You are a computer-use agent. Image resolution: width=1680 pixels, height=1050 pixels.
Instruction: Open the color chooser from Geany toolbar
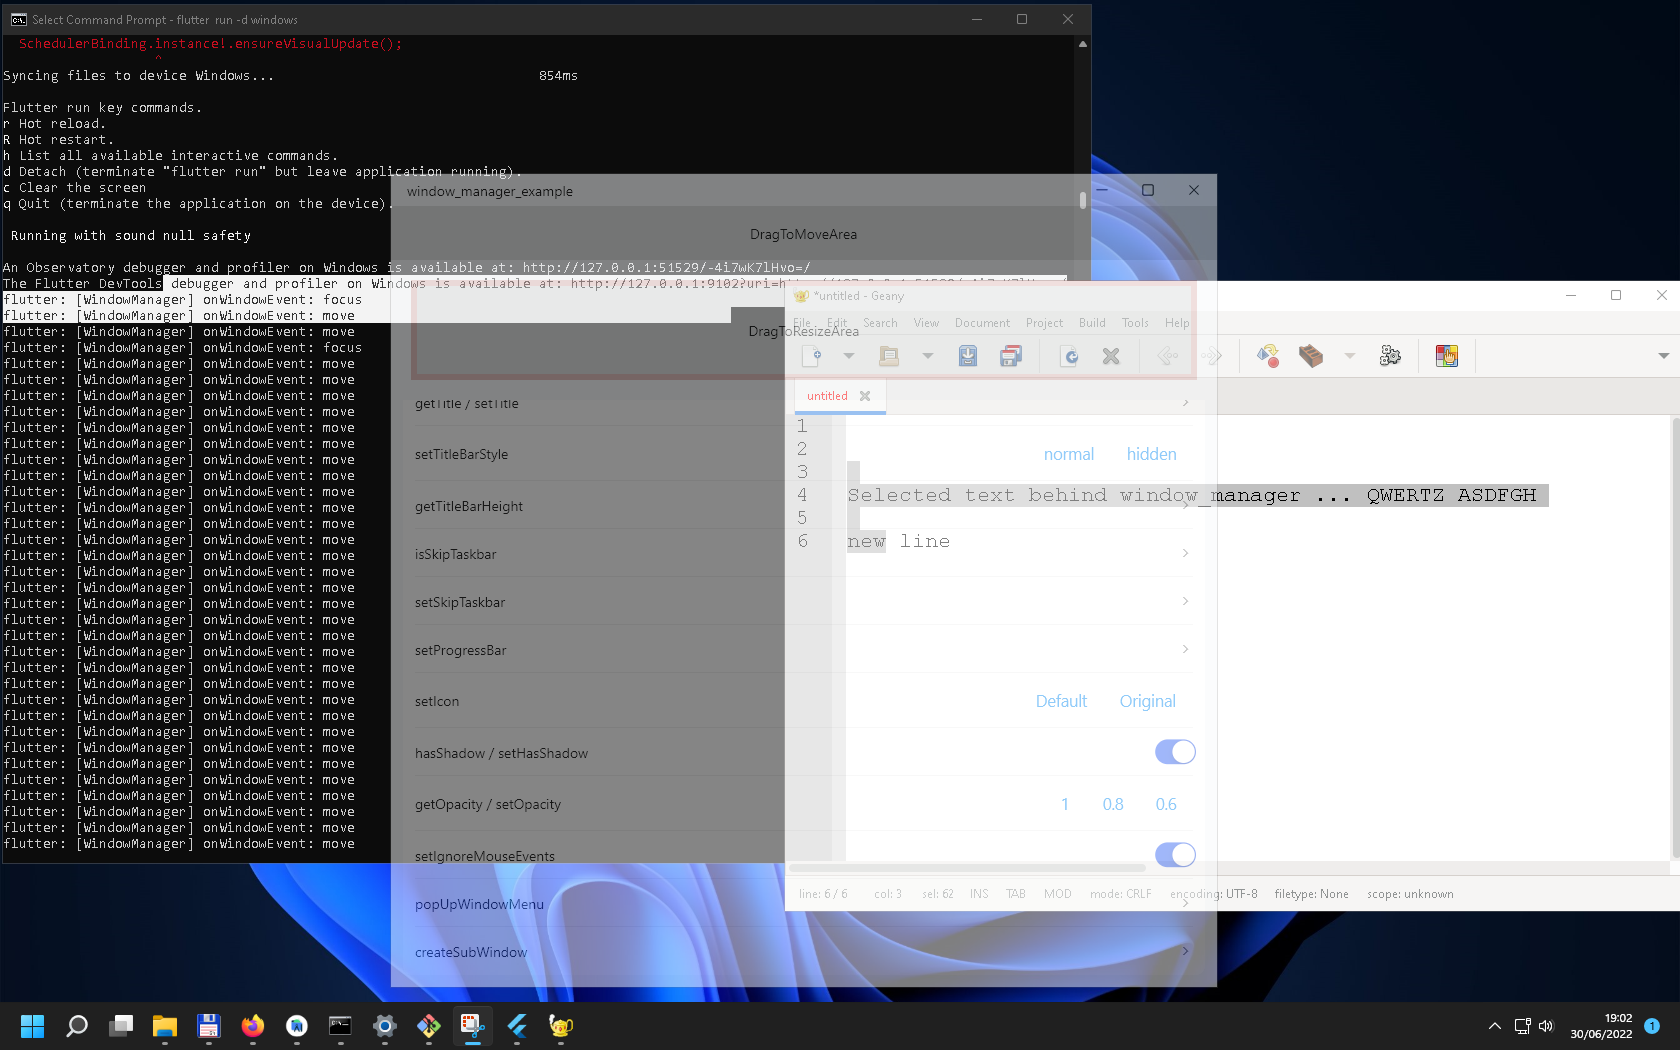(1447, 355)
